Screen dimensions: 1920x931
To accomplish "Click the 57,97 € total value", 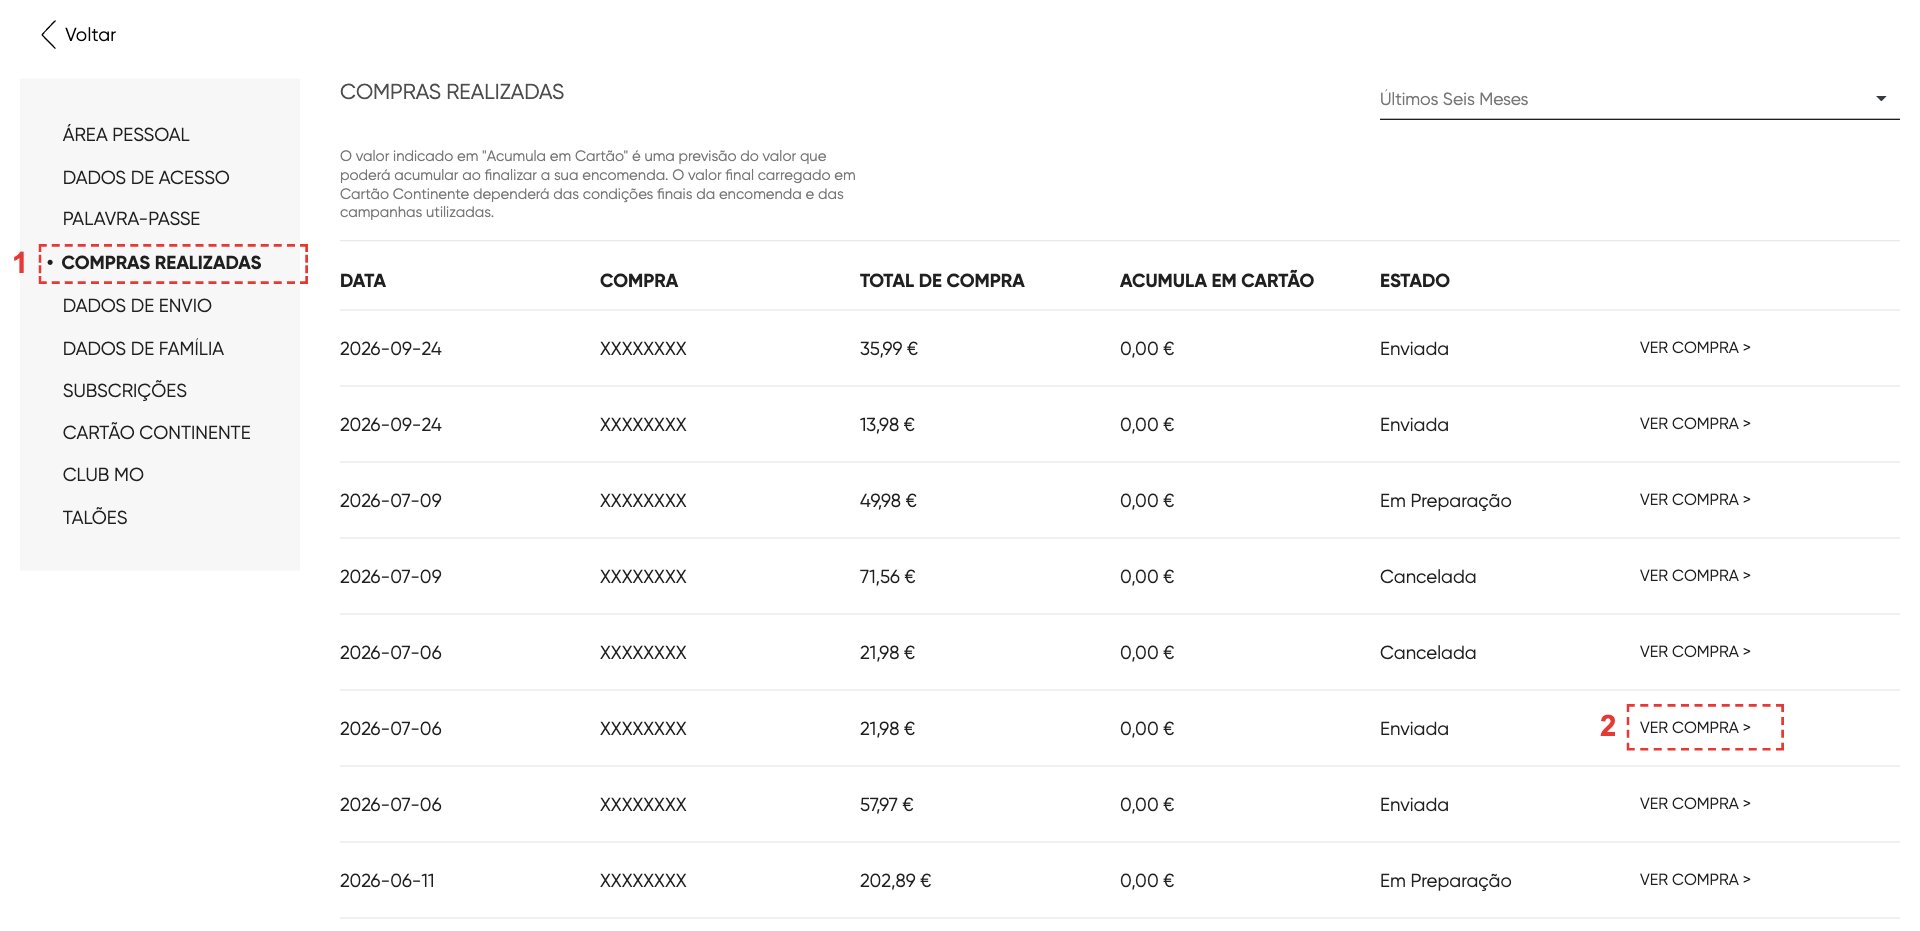I will point(887,805).
